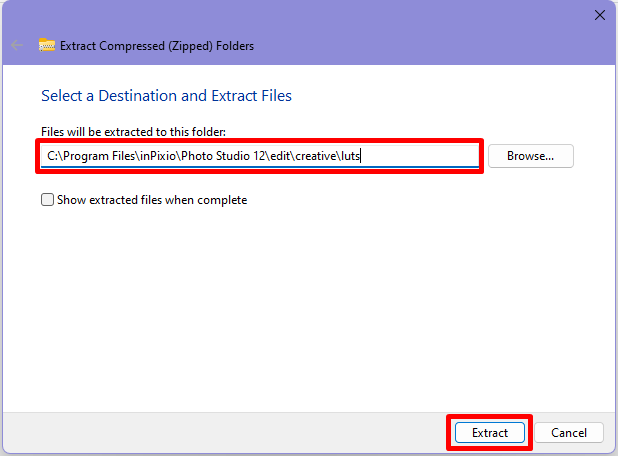
Task: Click the 'Extract Compressed (Zipped) Folders' title text
Action: (157, 46)
